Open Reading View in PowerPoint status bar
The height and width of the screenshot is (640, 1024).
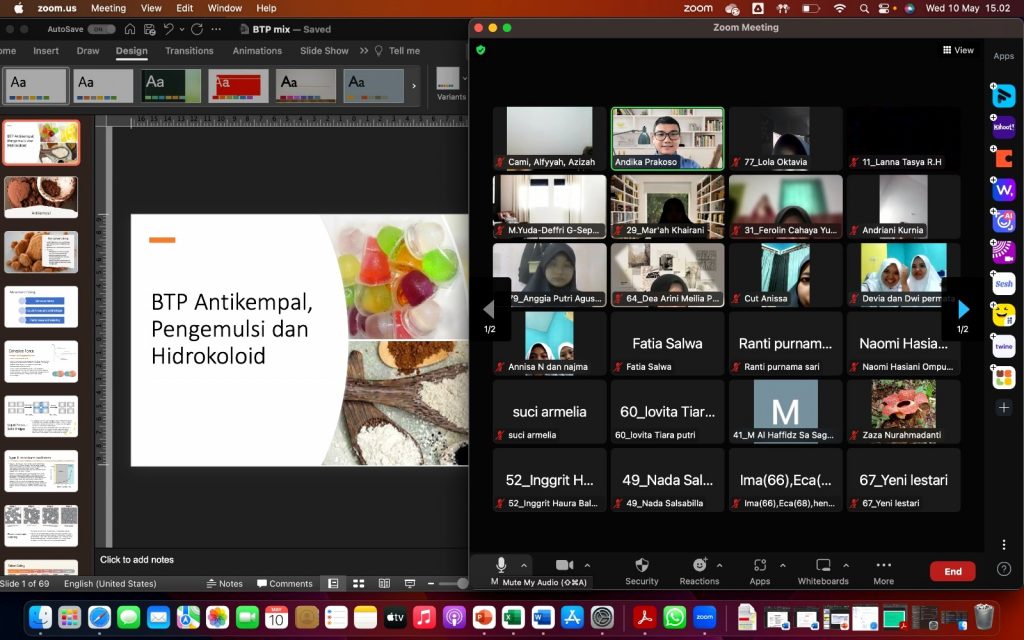(384, 583)
